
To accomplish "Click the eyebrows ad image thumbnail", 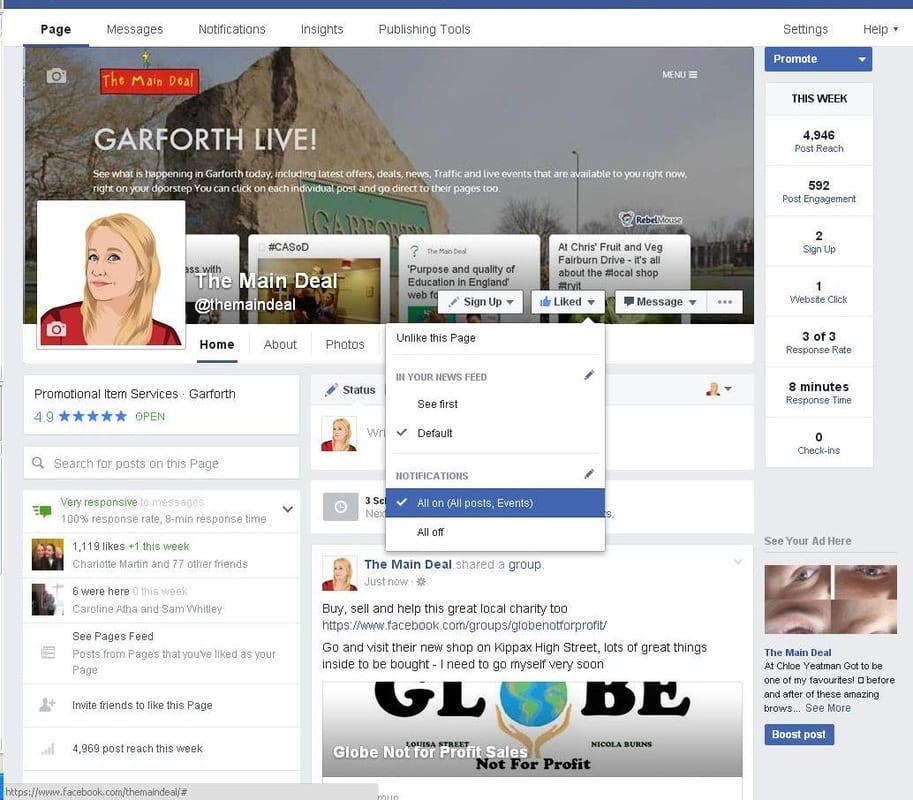I will point(830,599).
